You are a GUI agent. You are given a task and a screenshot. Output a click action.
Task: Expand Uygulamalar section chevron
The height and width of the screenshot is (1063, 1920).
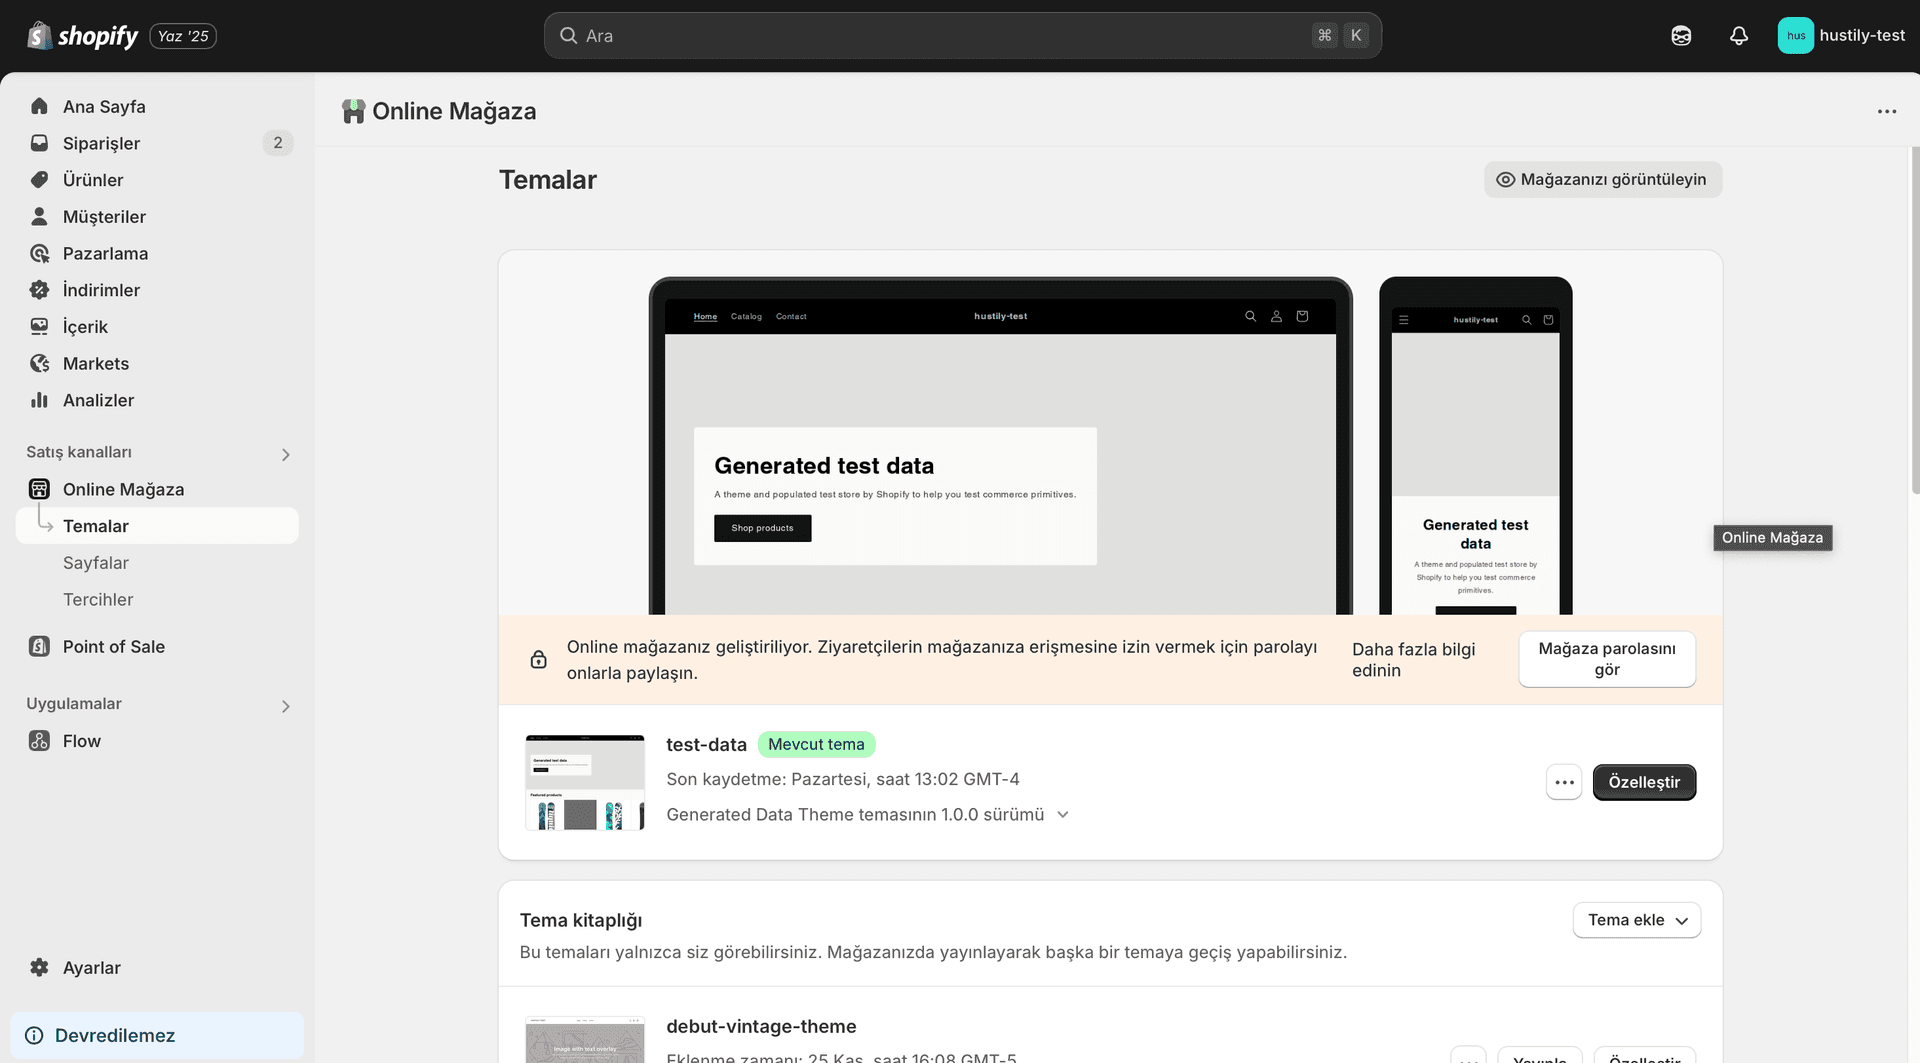286,706
